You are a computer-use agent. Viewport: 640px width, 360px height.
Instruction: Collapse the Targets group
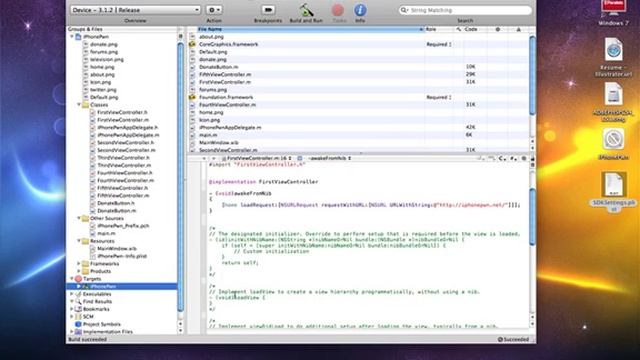72,279
